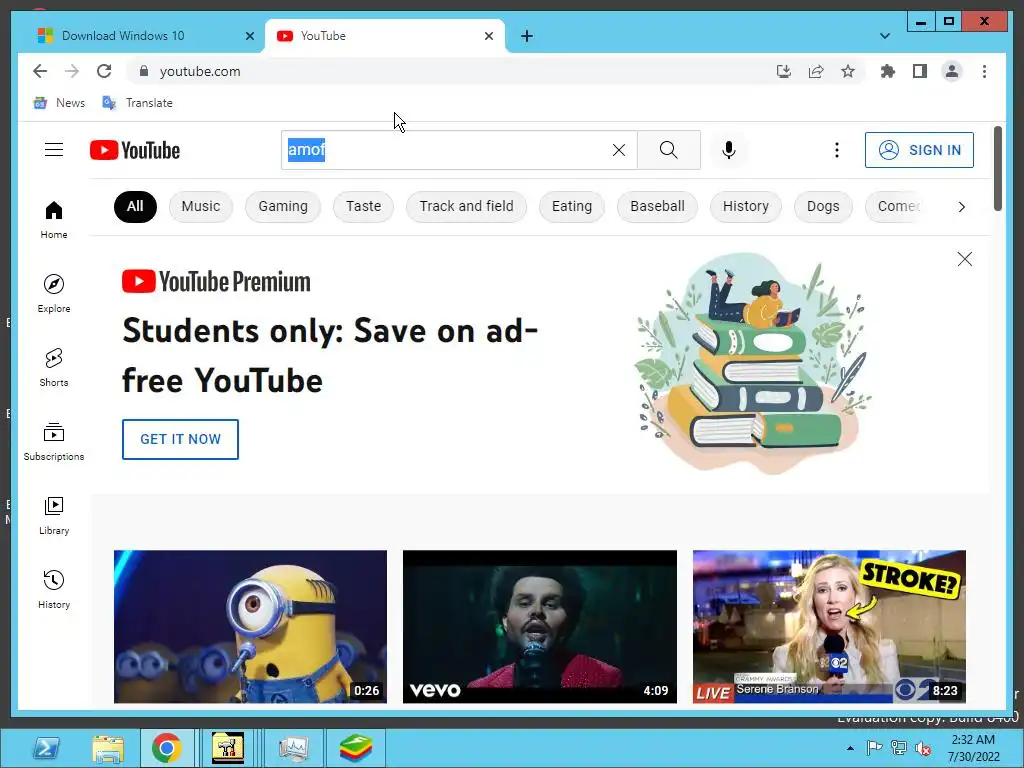Open Chrome three-dot menu
This screenshot has width=1024, height=768.
[x=984, y=71]
